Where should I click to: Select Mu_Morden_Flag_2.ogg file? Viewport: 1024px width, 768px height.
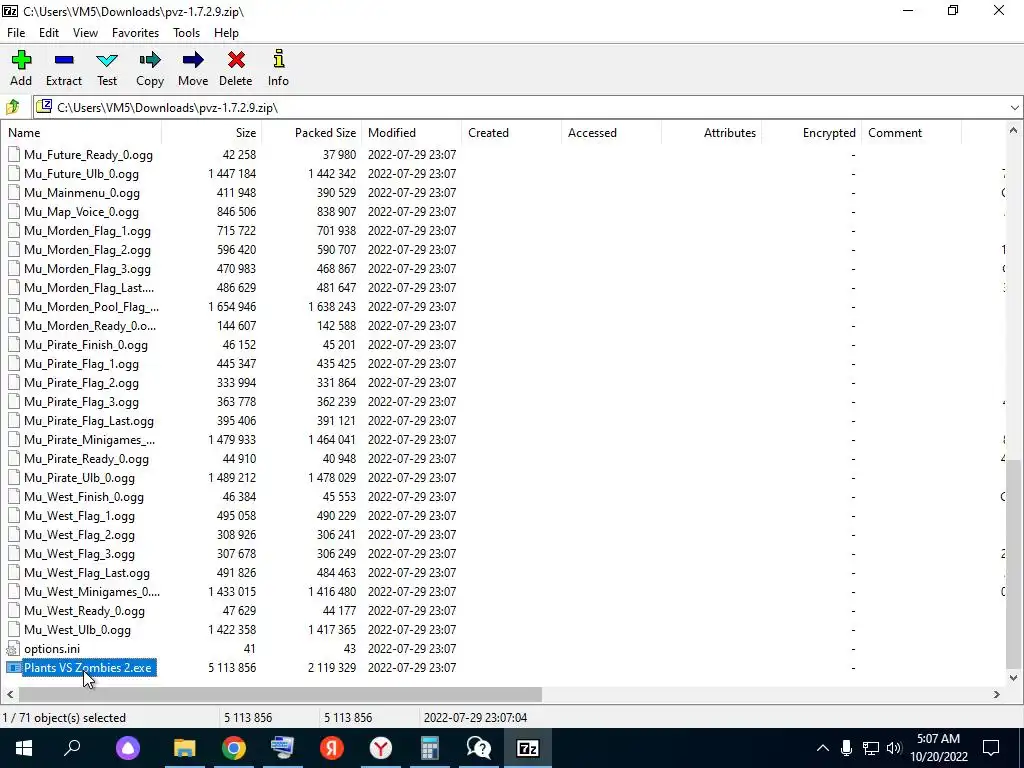[87, 249]
